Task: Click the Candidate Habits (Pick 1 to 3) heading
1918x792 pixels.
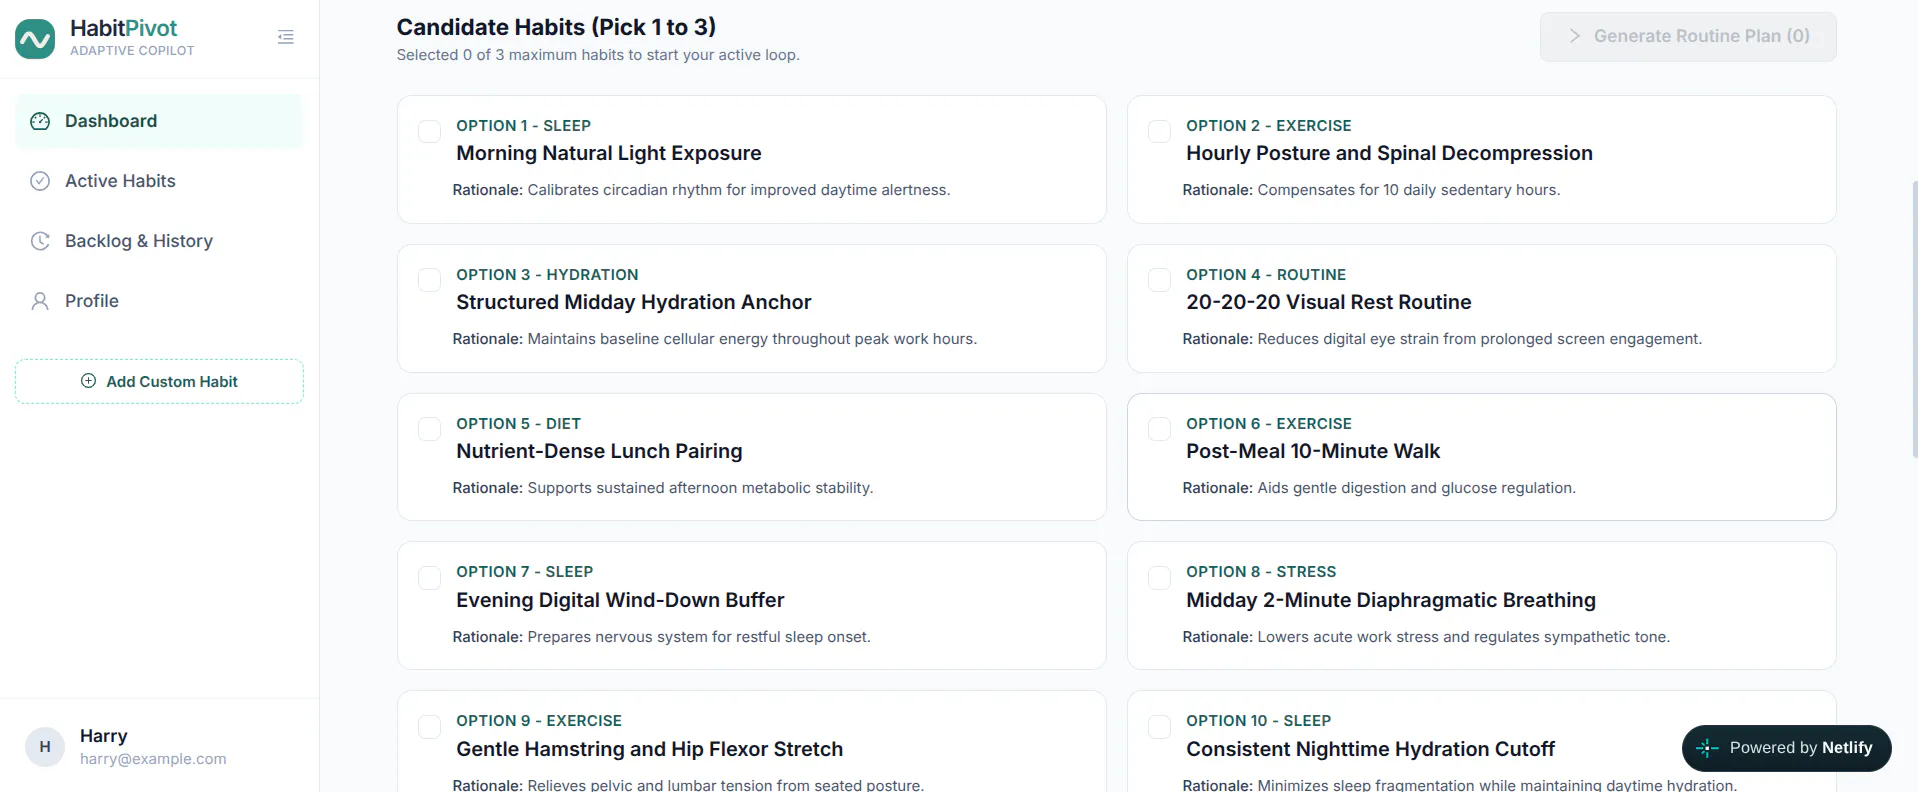Action: 556,27
